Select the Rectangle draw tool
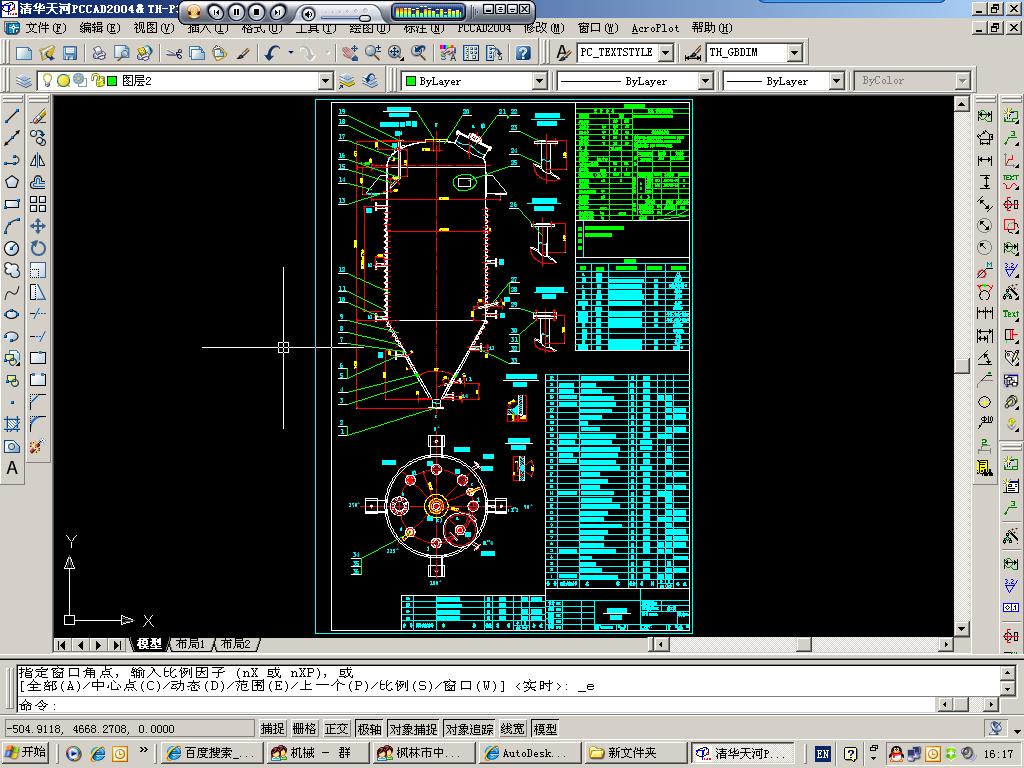 pos(12,204)
